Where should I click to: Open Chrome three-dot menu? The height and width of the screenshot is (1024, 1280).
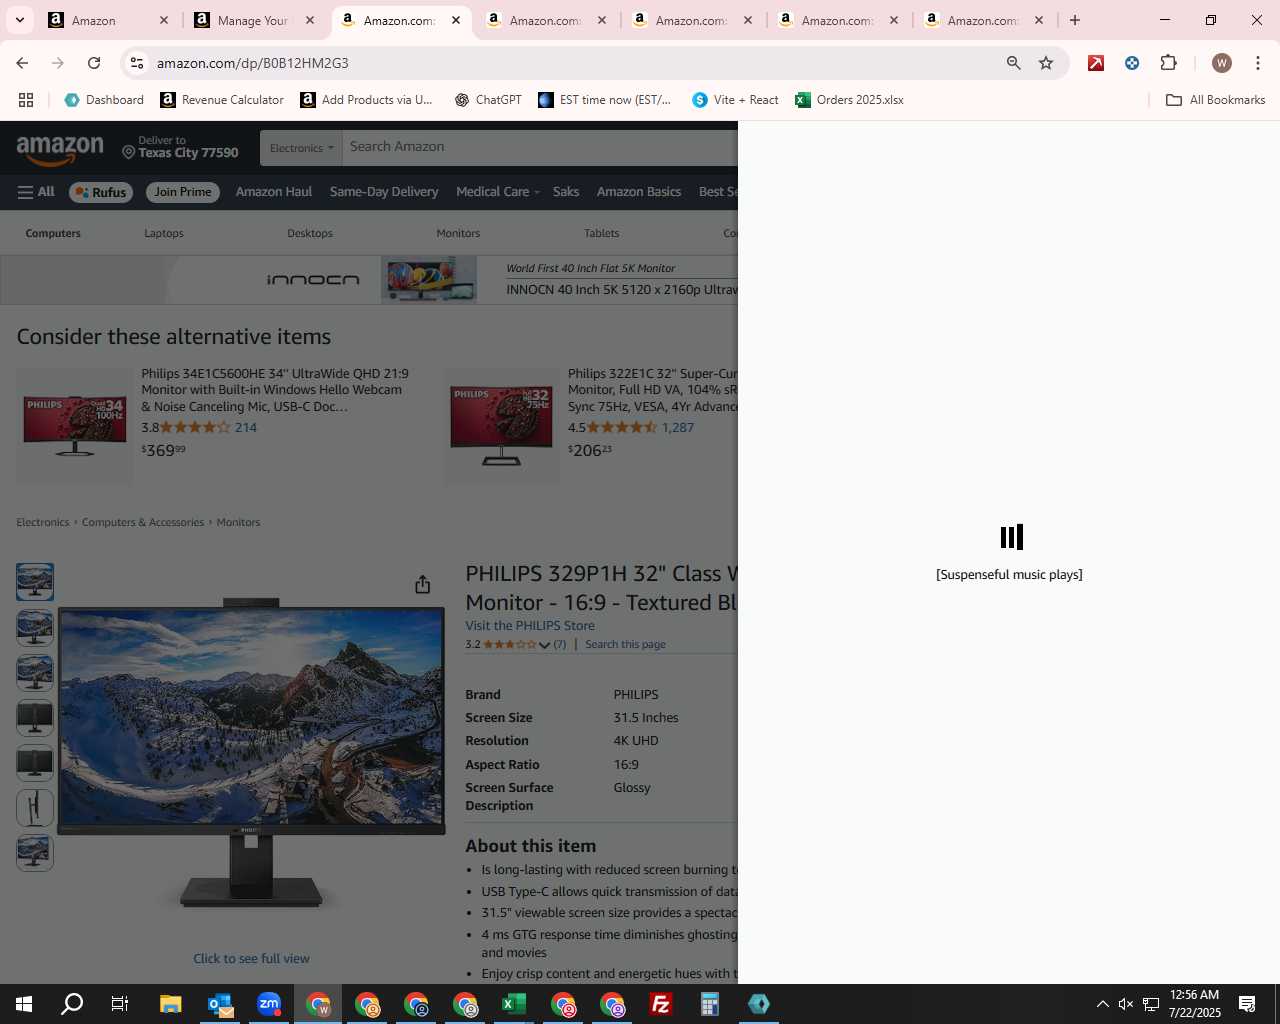(x=1258, y=63)
